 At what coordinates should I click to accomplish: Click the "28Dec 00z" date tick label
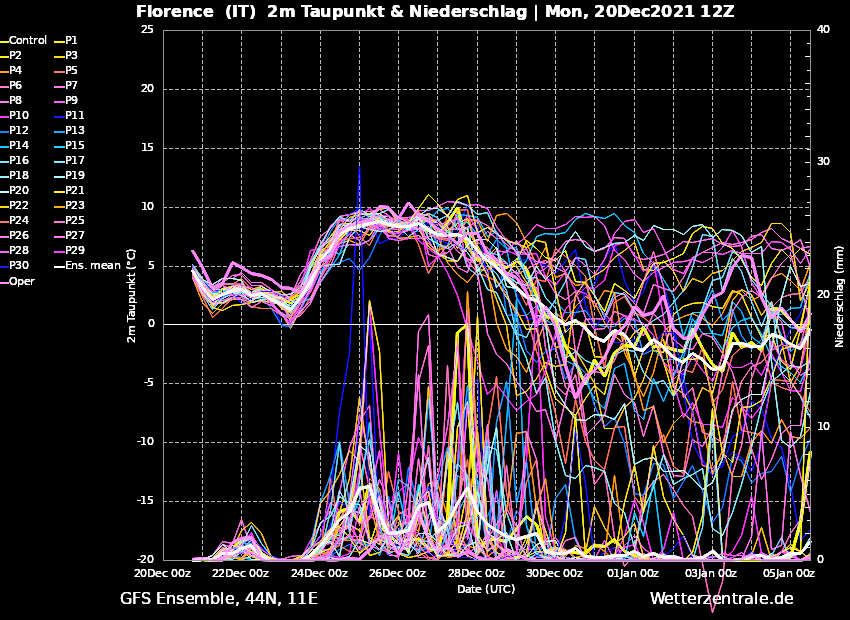tap(478, 573)
